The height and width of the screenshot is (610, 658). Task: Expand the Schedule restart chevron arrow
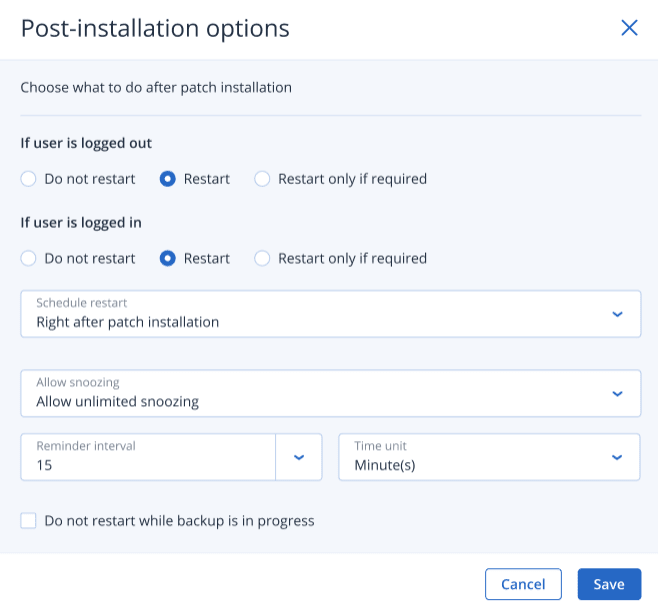[617, 314]
